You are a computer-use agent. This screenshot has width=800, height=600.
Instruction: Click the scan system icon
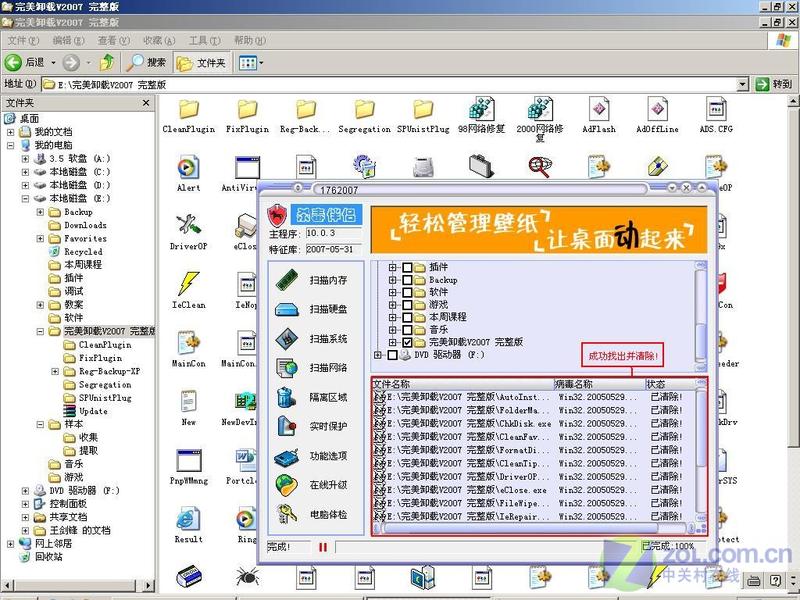click(x=287, y=339)
